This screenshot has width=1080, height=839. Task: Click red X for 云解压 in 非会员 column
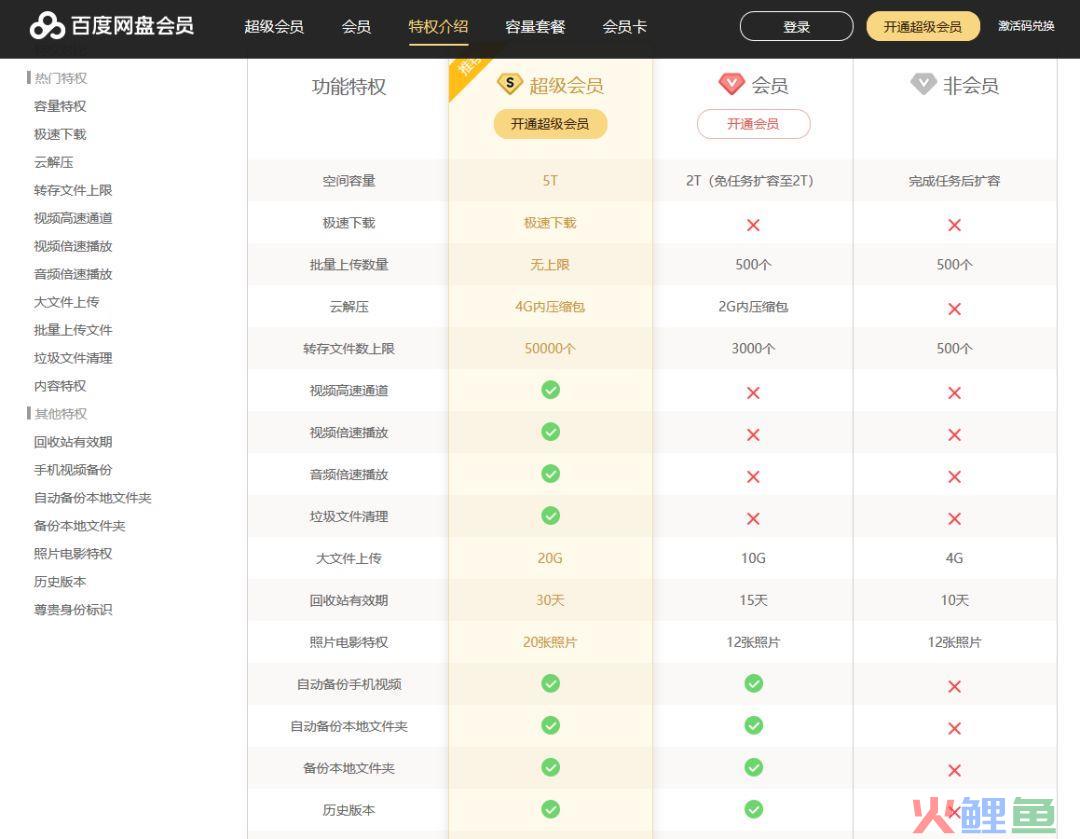click(x=954, y=309)
